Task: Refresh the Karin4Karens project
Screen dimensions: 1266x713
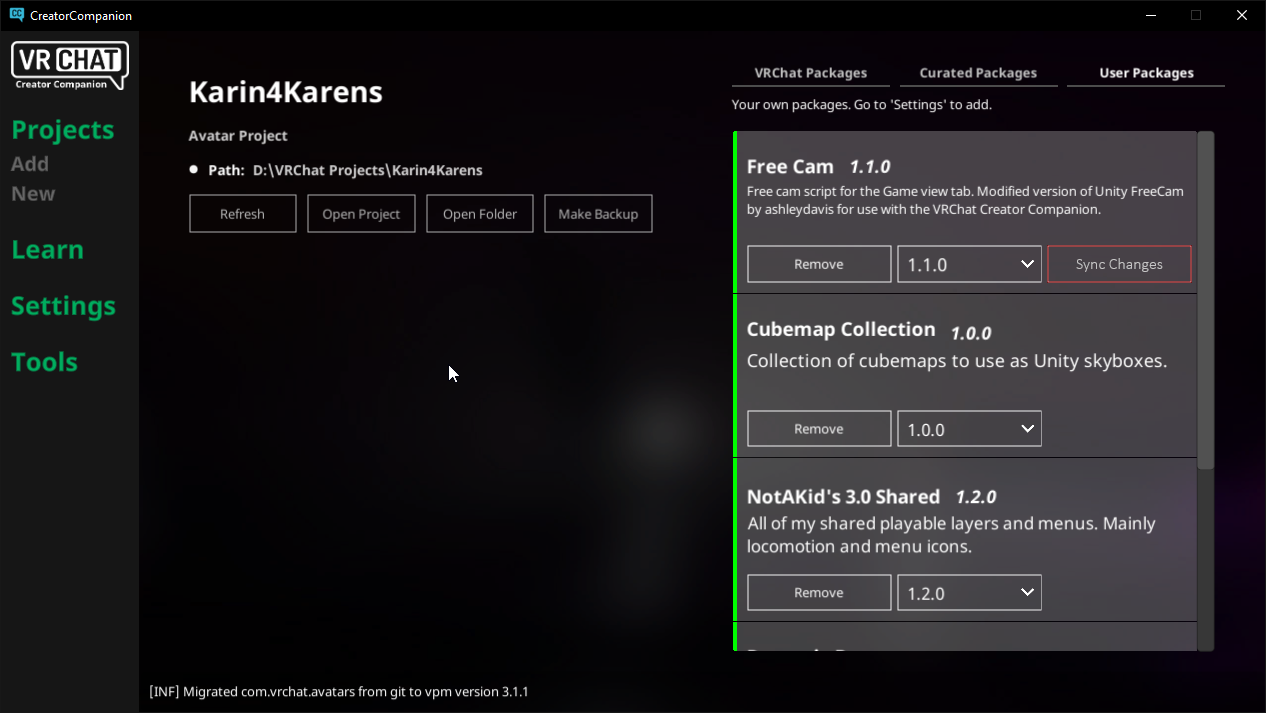Action: pyautogui.click(x=243, y=214)
